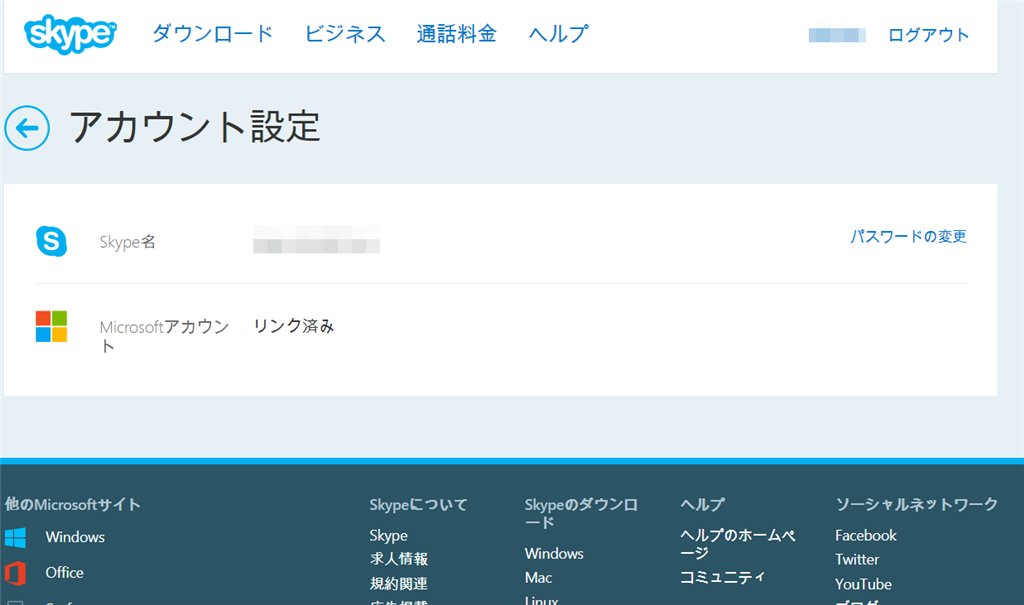Image resolution: width=1024 pixels, height=605 pixels.
Task: Open ヘルプのホームページ link
Action: (x=738, y=544)
